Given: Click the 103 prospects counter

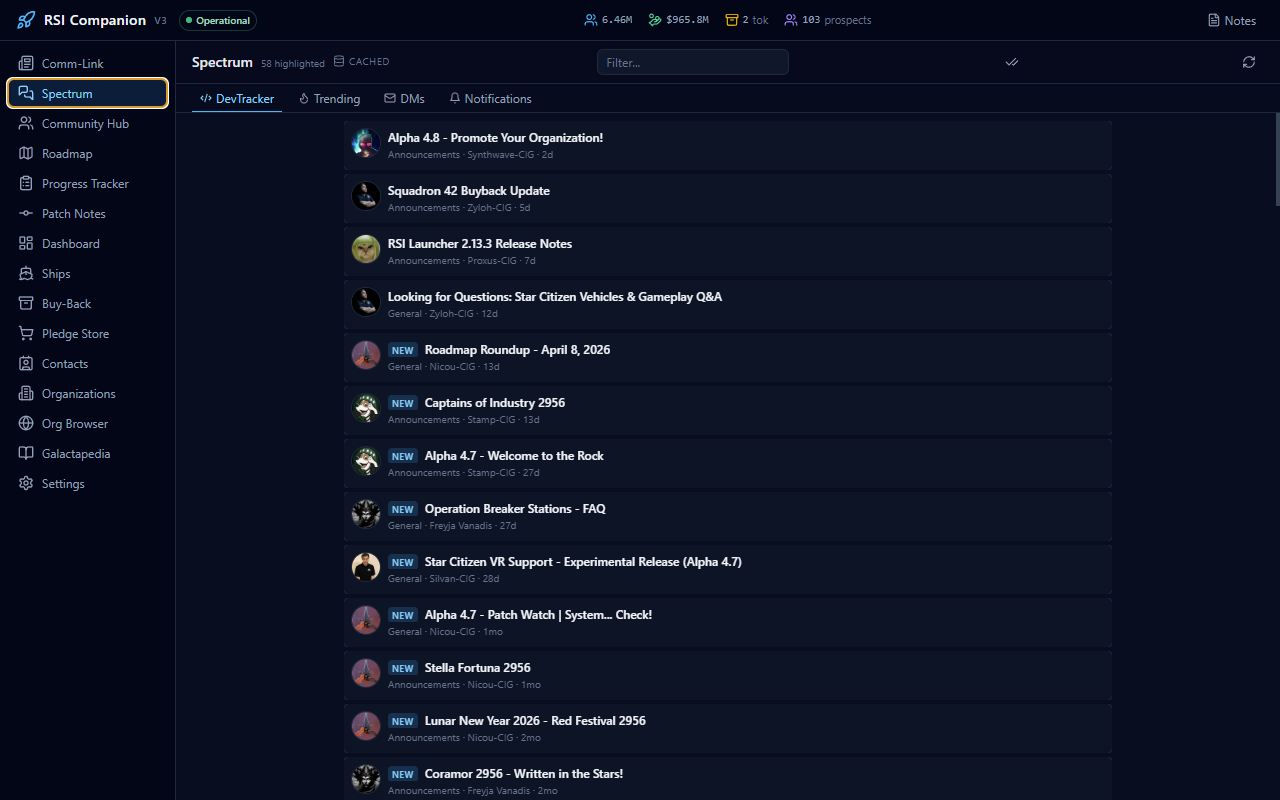Looking at the screenshot, I should (x=828, y=20).
